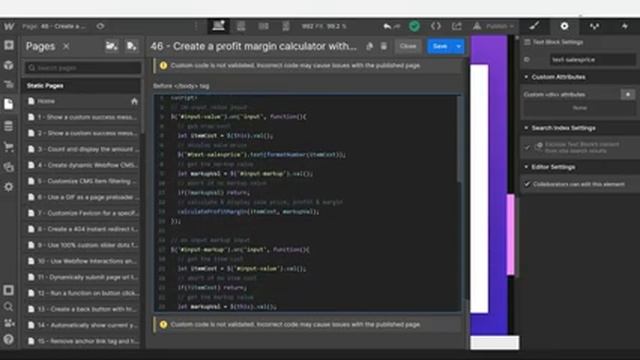
Task: Add a custom div attribute with plus
Action: point(628,94)
